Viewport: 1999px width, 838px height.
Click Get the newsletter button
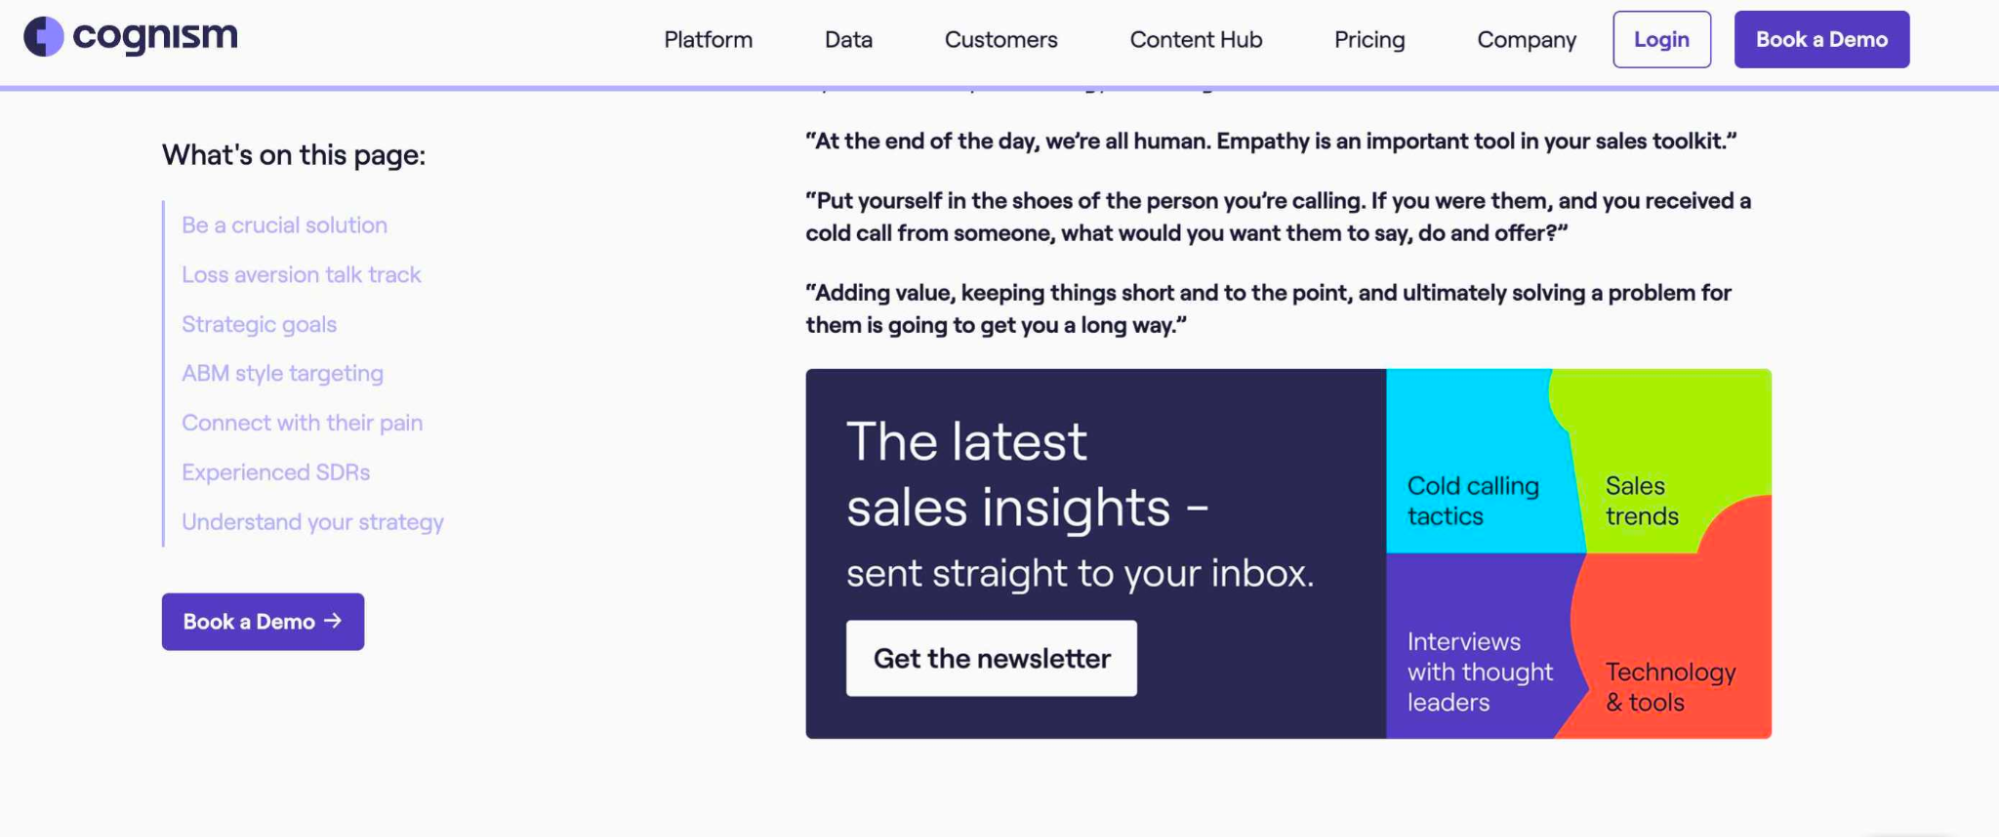coord(991,658)
